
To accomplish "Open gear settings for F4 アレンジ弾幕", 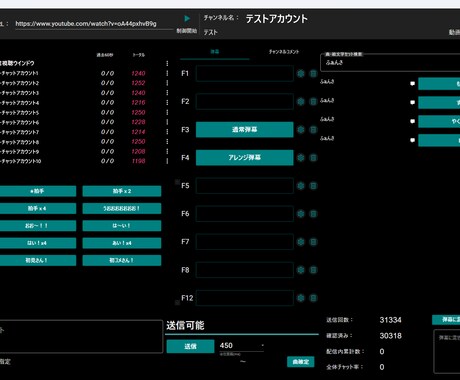I will [x=301, y=158].
